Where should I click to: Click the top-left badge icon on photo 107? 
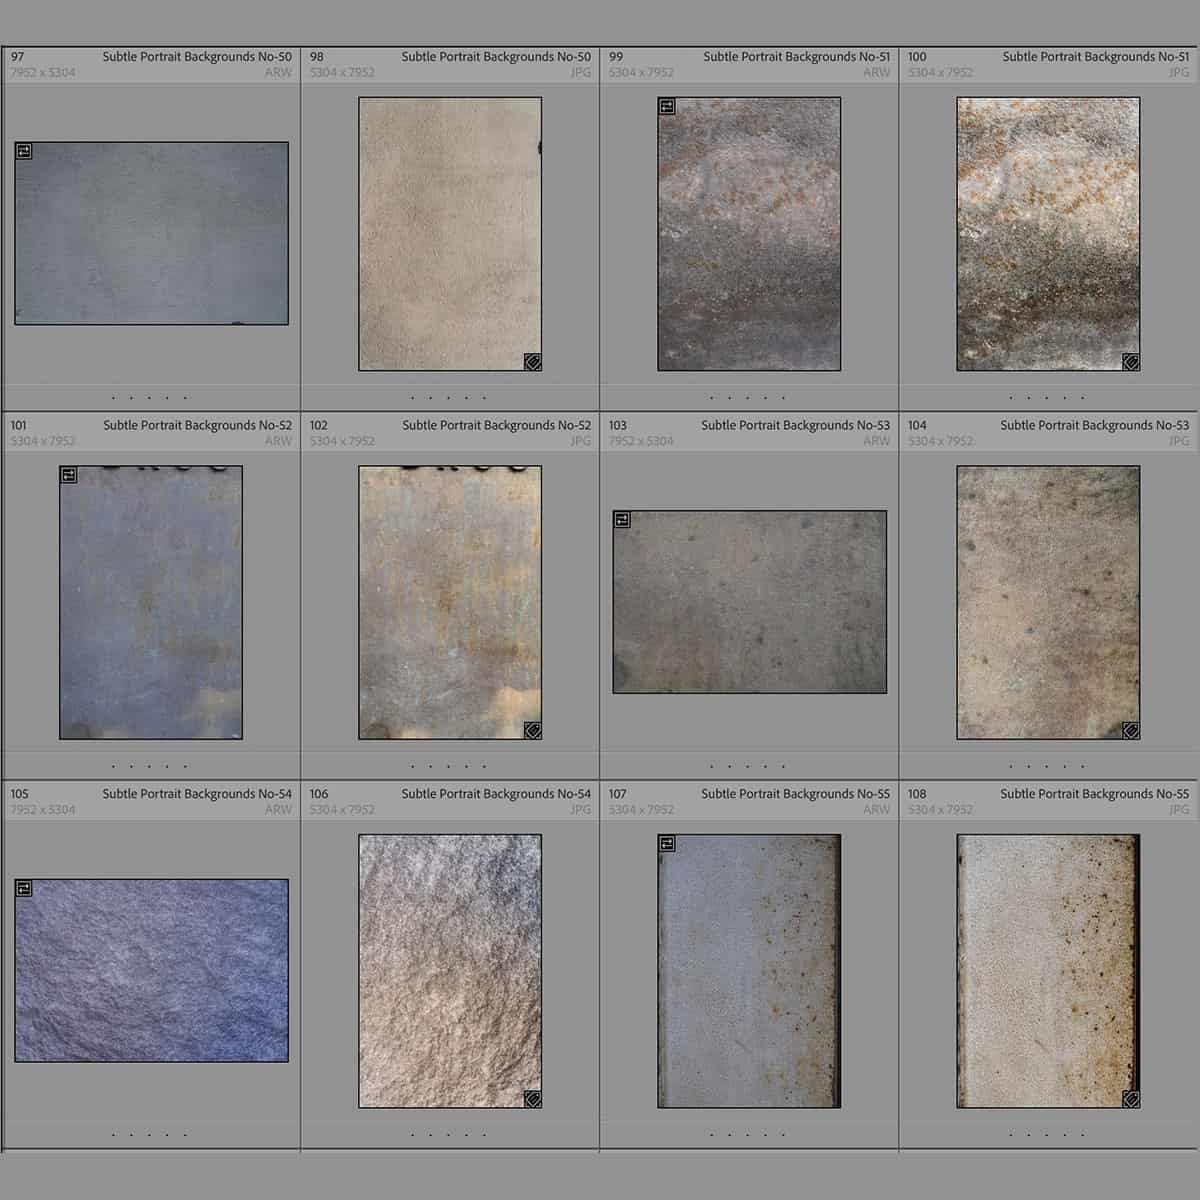667,844
